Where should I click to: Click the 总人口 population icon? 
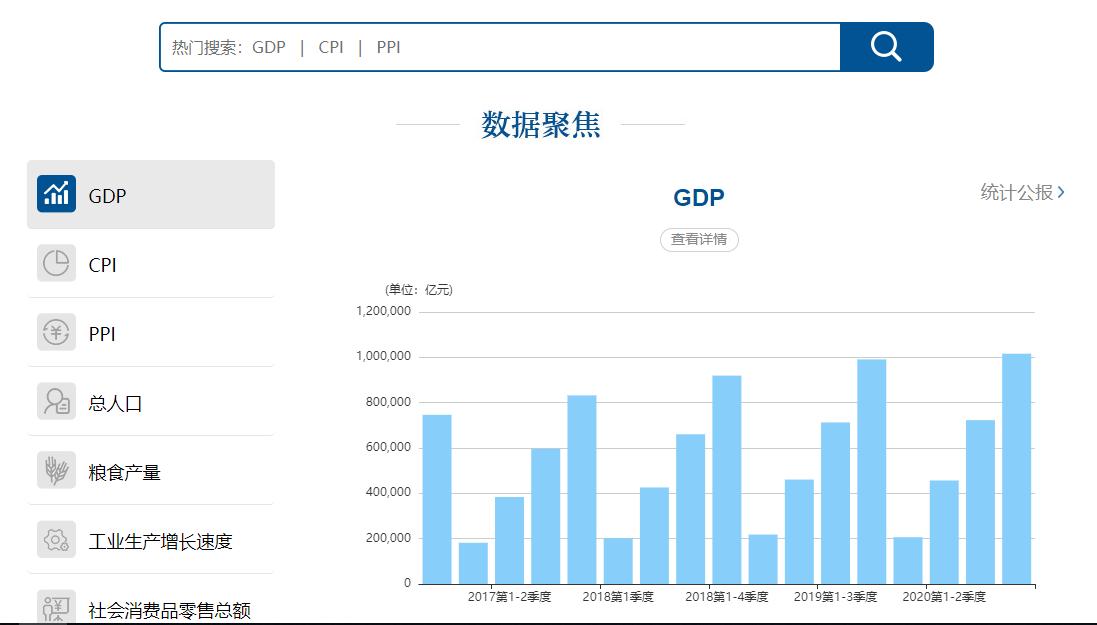click(57, 401)
